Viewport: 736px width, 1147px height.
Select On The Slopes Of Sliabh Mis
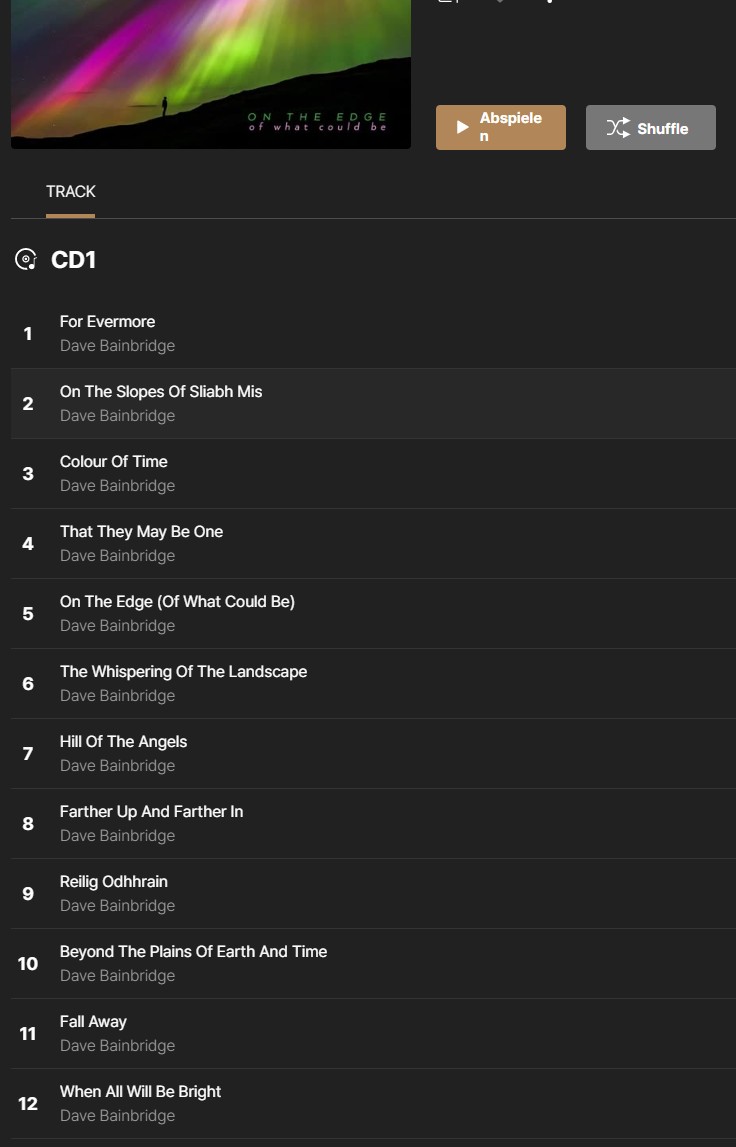coord(373,404)
